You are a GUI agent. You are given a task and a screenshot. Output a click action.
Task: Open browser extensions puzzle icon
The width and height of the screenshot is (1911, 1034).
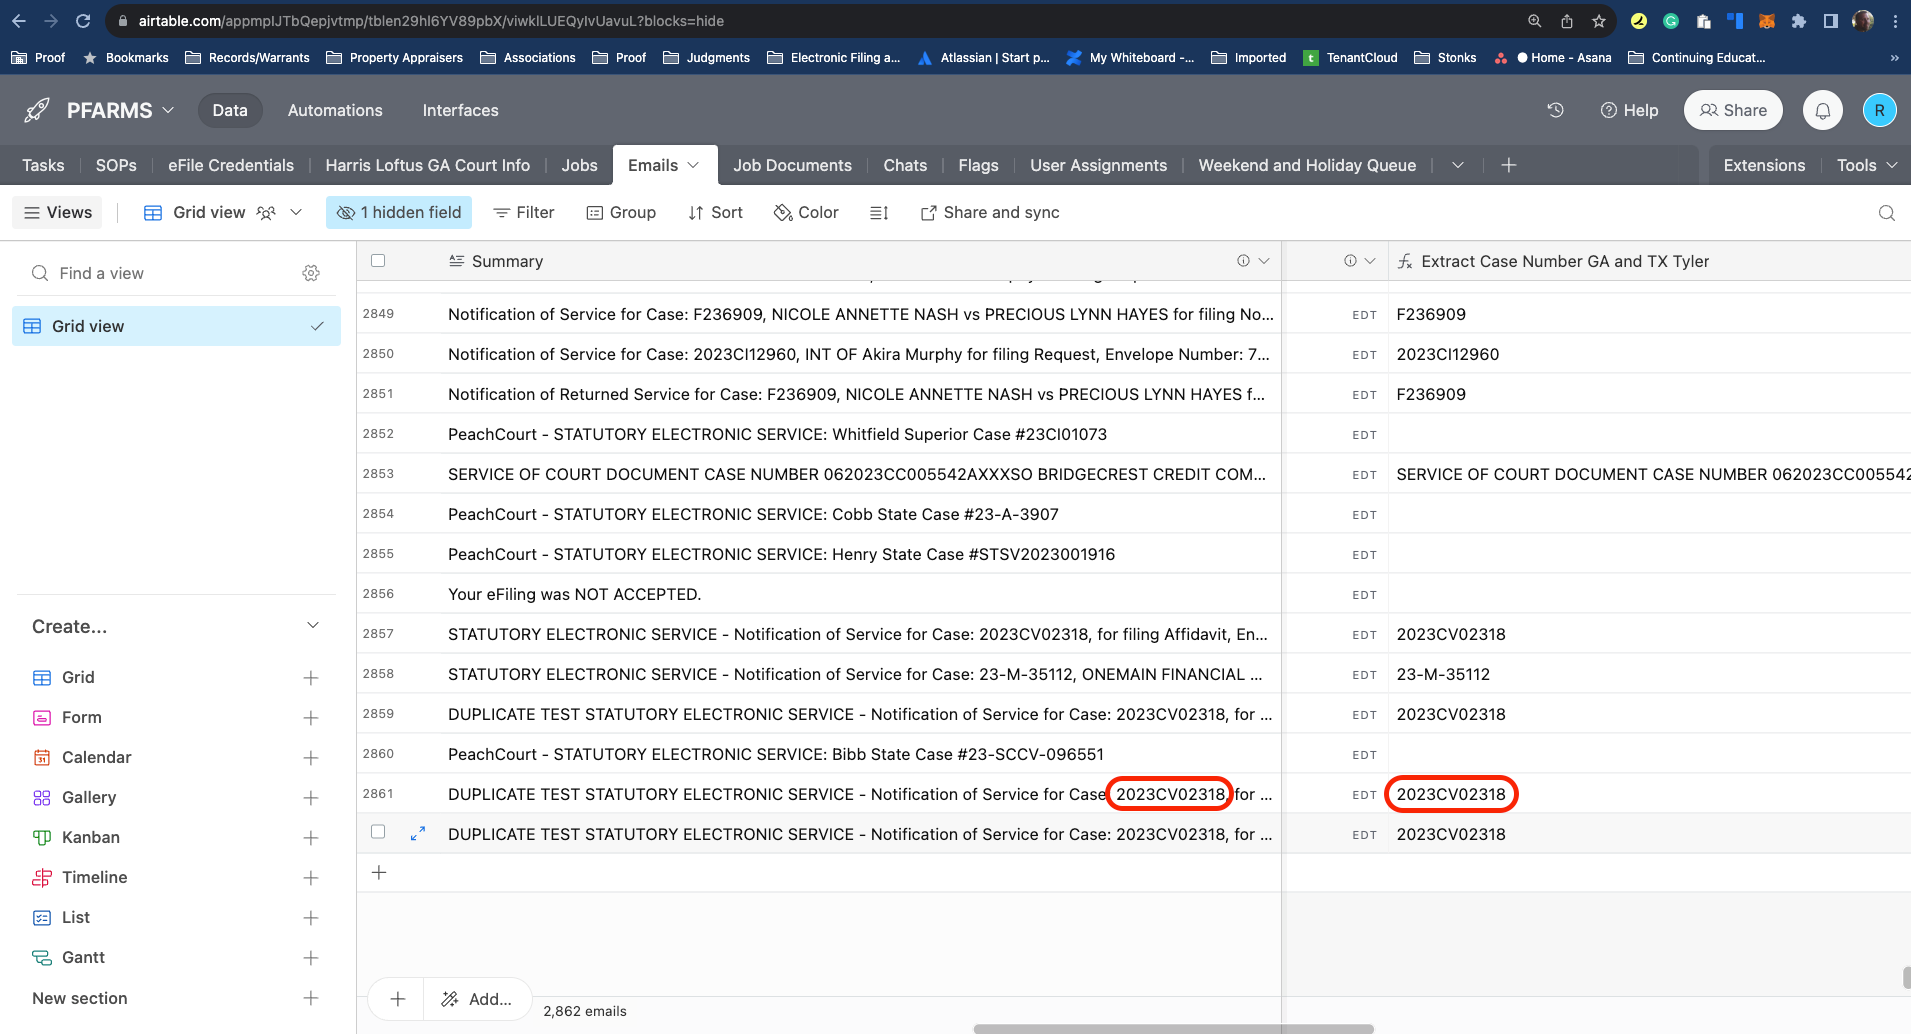(1799, 21)
